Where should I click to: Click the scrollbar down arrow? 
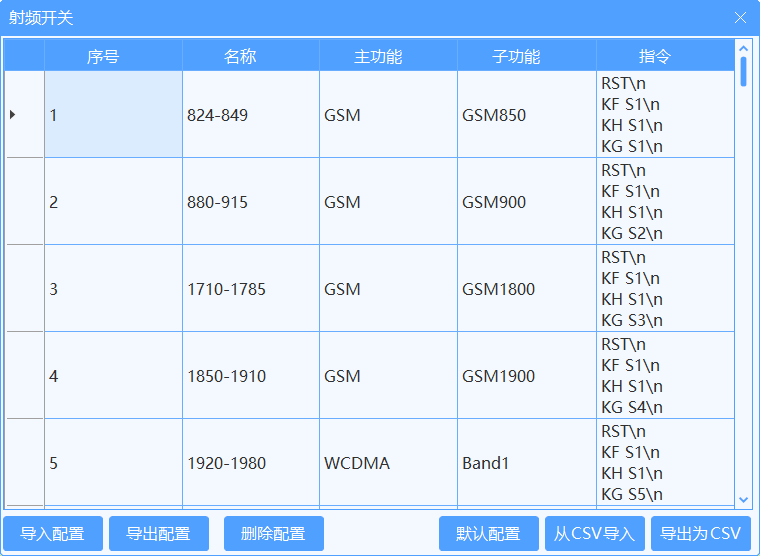(743, 499)
